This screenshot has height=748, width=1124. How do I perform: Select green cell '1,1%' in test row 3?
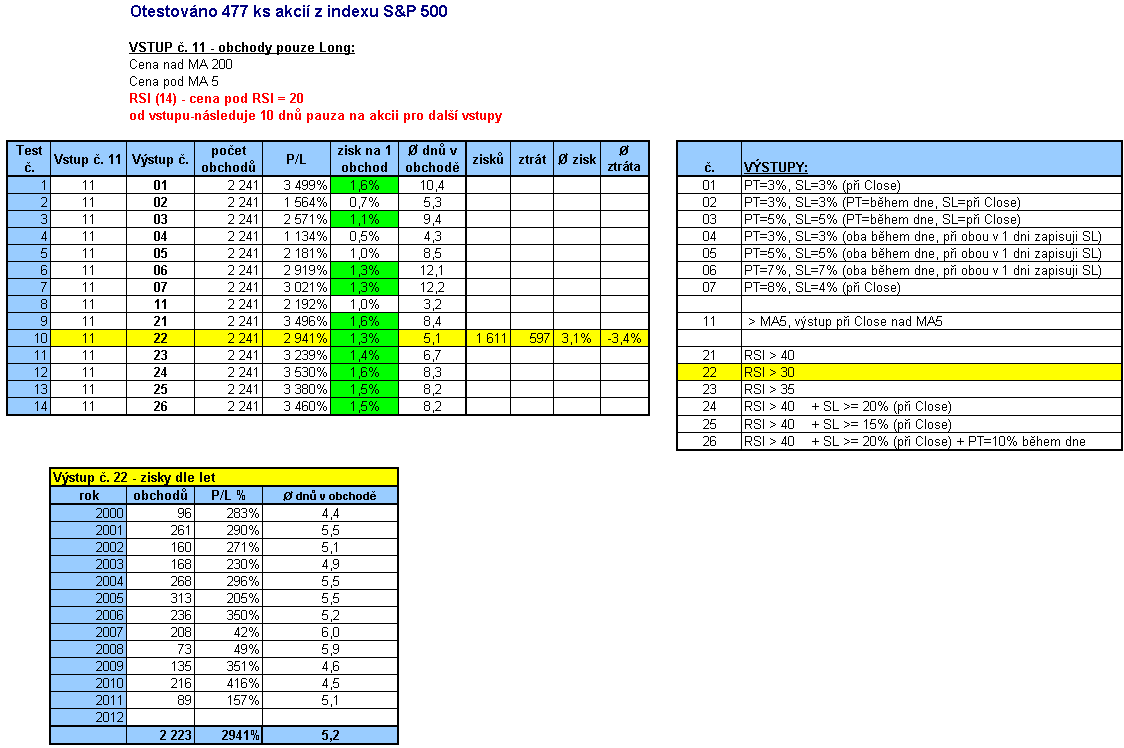pyautogui.click(x=364, y=219)
